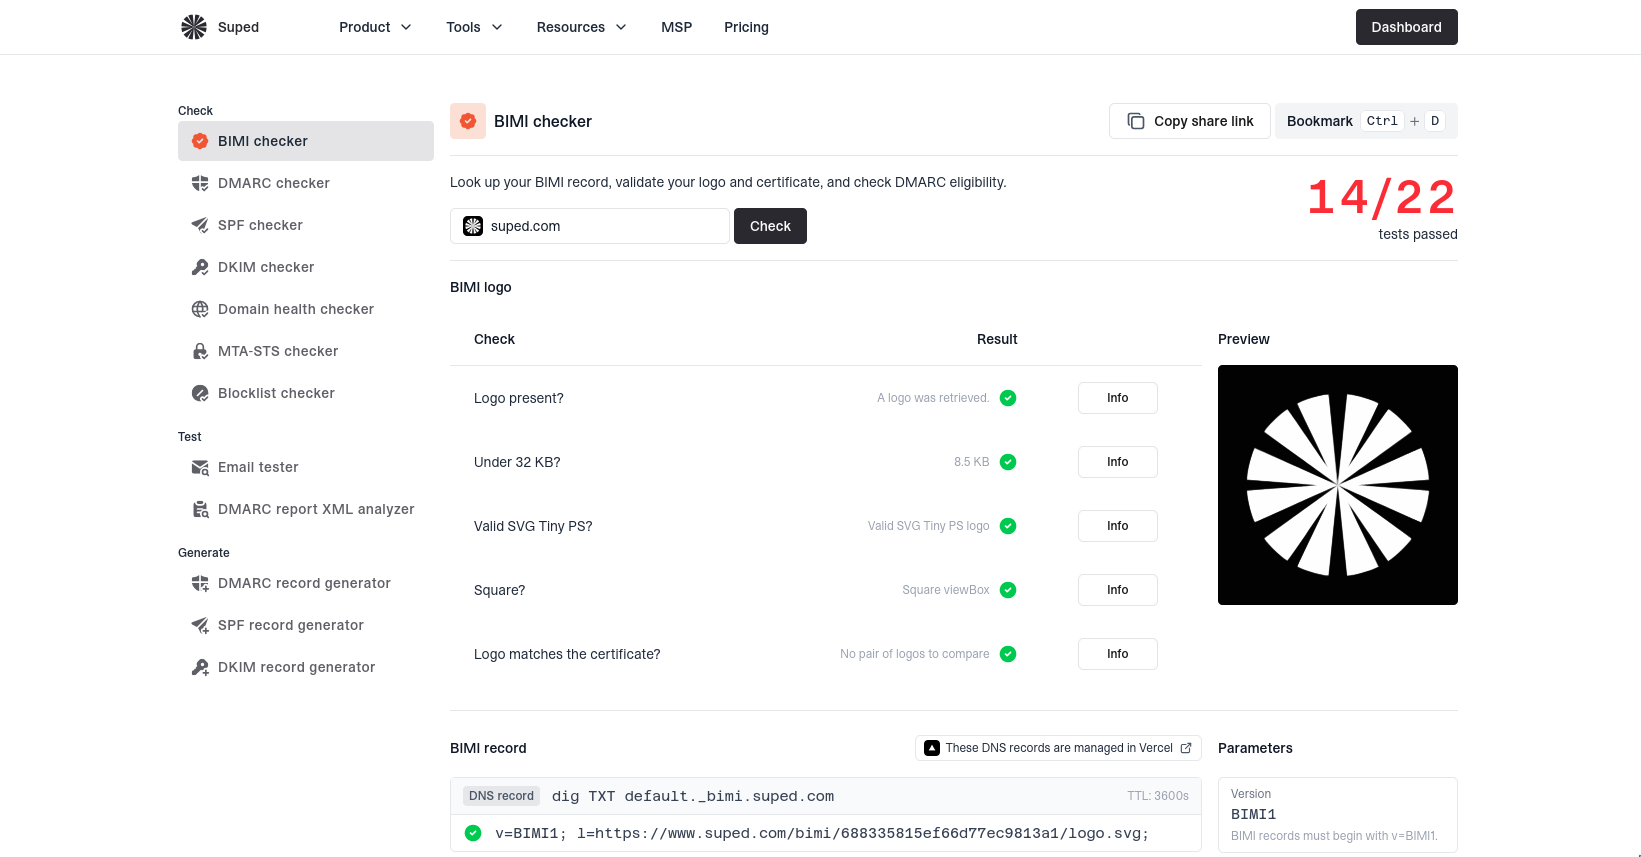Click the Bookmark Ctrl+D button
Image resolution: width=1641 pixels, height=857 pixels.
1366,121
